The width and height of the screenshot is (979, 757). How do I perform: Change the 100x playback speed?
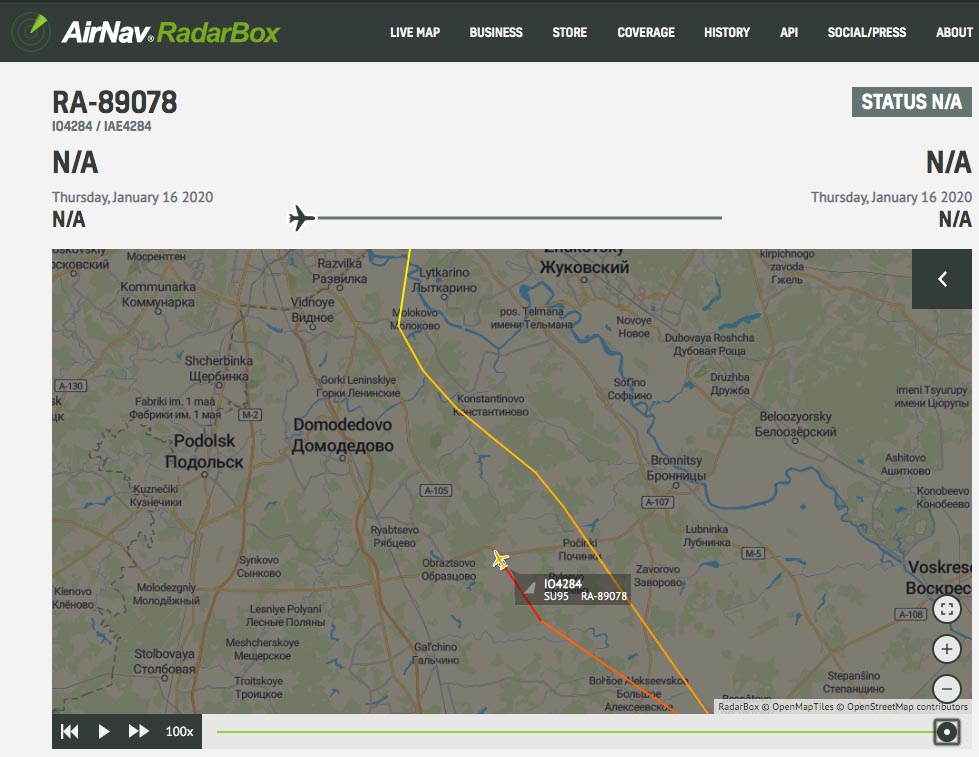(179, 731)
